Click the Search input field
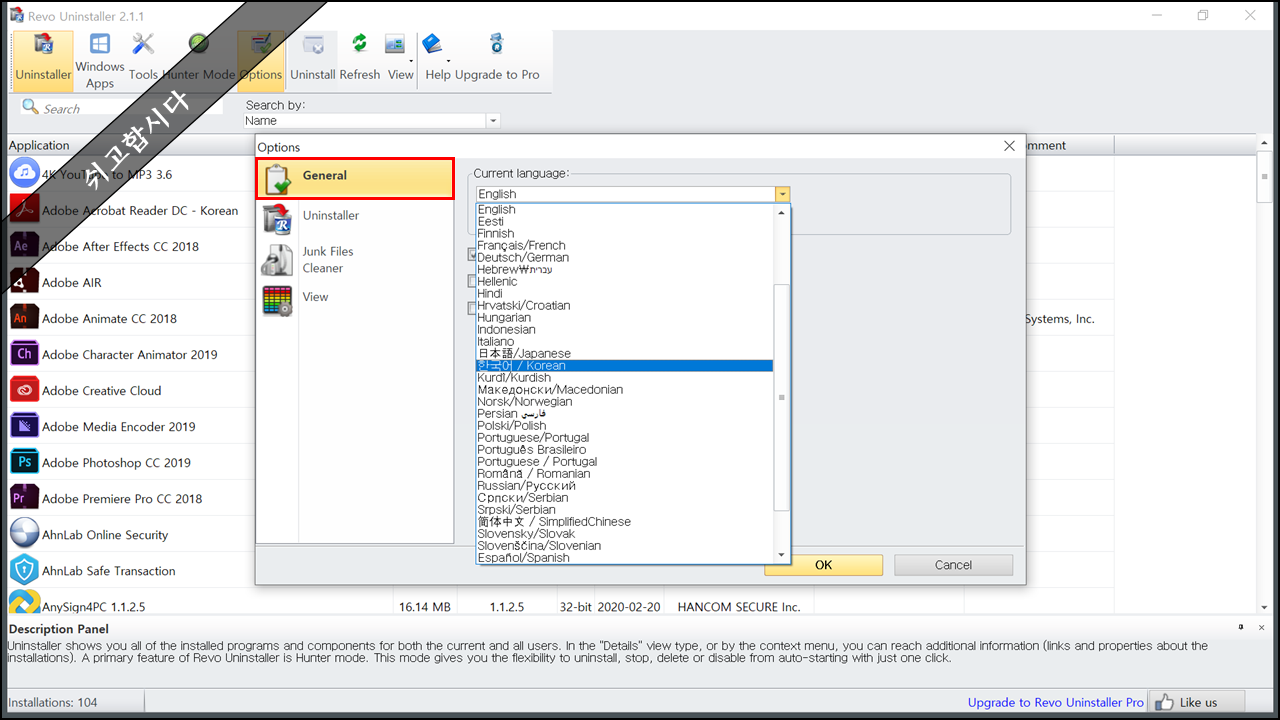Image resolution: width=1280 pixels, height=720 pixels. click(120, 108)
